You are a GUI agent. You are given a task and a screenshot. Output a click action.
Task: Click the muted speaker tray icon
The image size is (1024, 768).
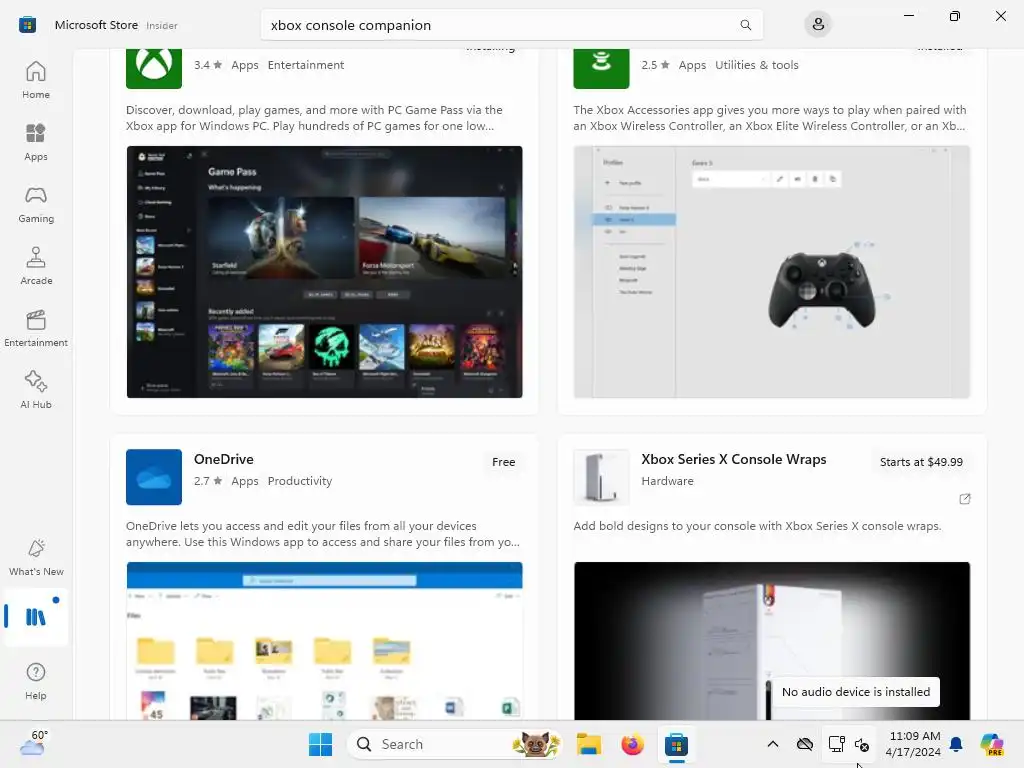(x=861, y=744)
